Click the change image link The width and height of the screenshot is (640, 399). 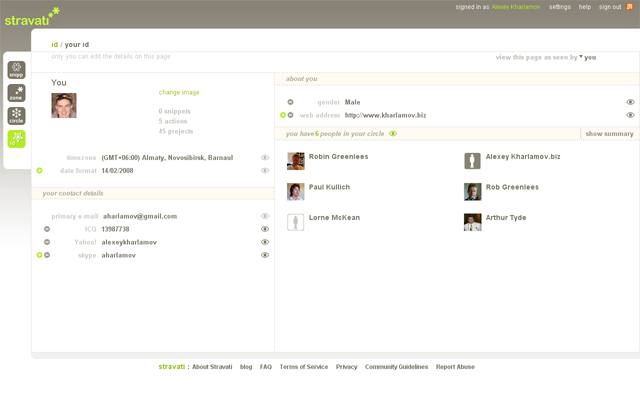(179, 92)
